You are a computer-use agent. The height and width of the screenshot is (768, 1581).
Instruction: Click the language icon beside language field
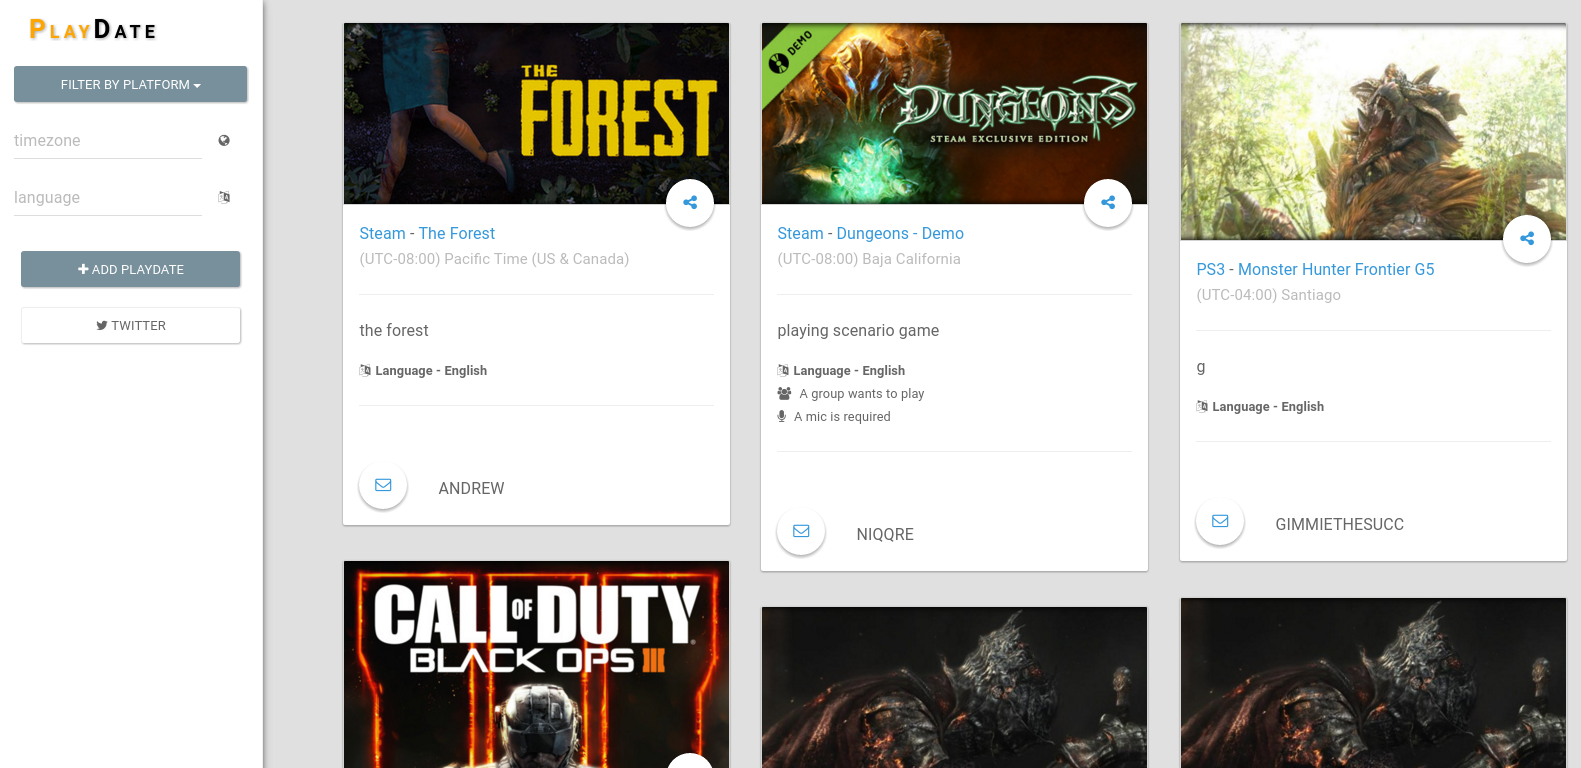[x=224, y=197]
